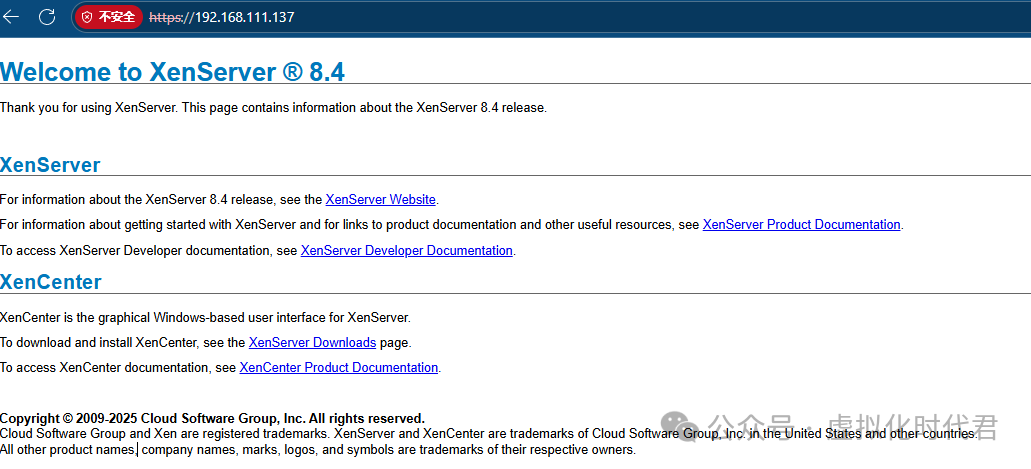1031x469 pixels.
Task: Click the Welcome to XenServer 8.4 heading
Action: pyautogui.click(x=173, y=71)
